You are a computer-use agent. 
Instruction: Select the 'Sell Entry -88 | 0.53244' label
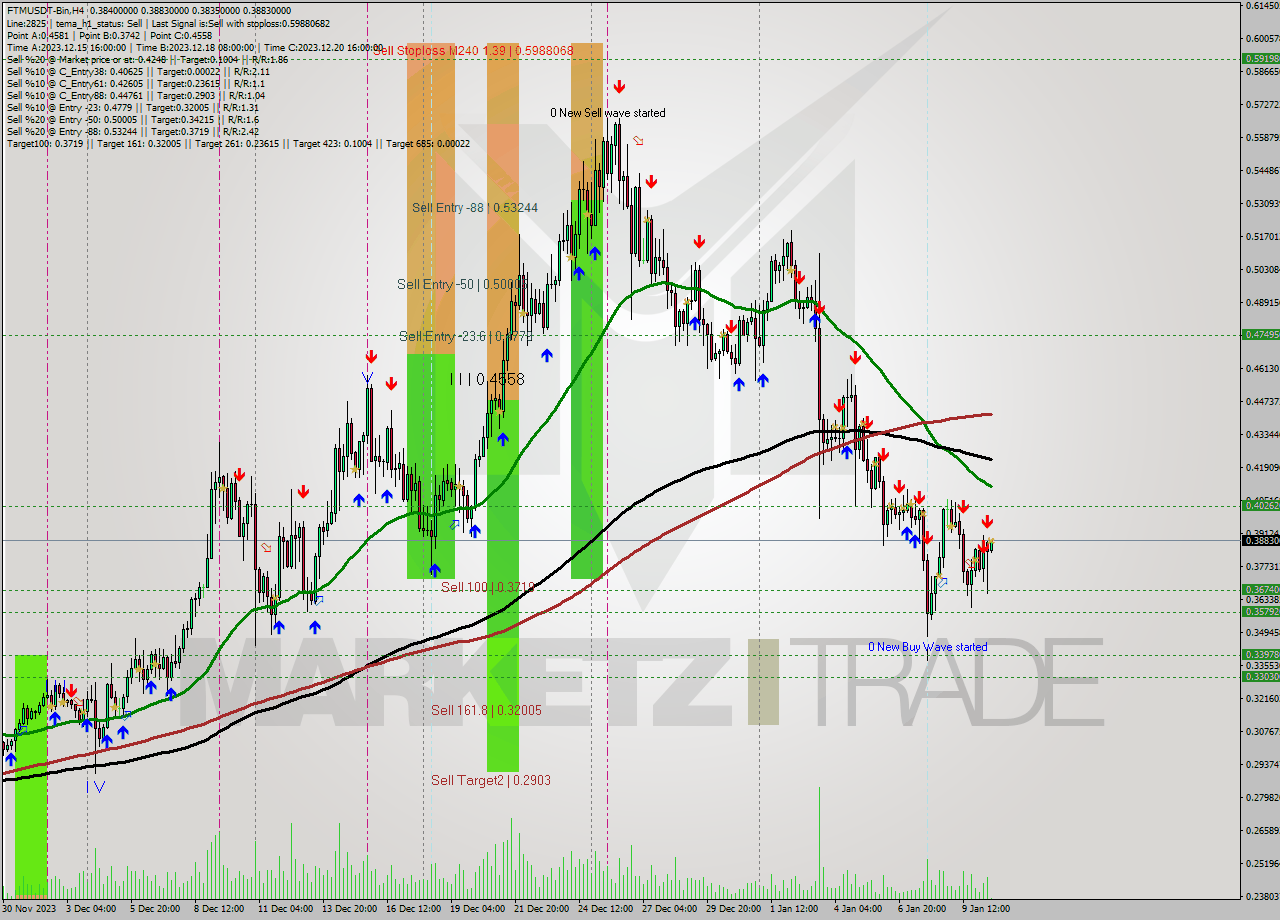[x=475, y=207]
